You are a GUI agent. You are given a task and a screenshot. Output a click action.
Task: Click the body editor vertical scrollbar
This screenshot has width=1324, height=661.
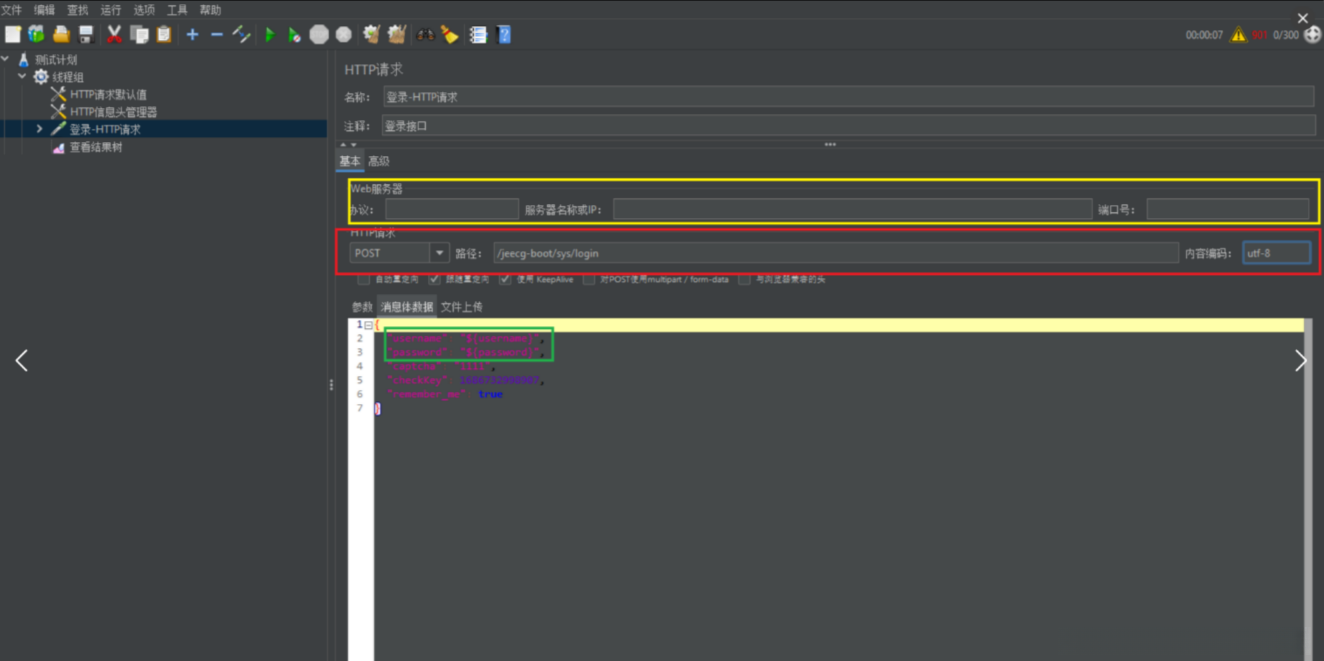coord(1308,490)
